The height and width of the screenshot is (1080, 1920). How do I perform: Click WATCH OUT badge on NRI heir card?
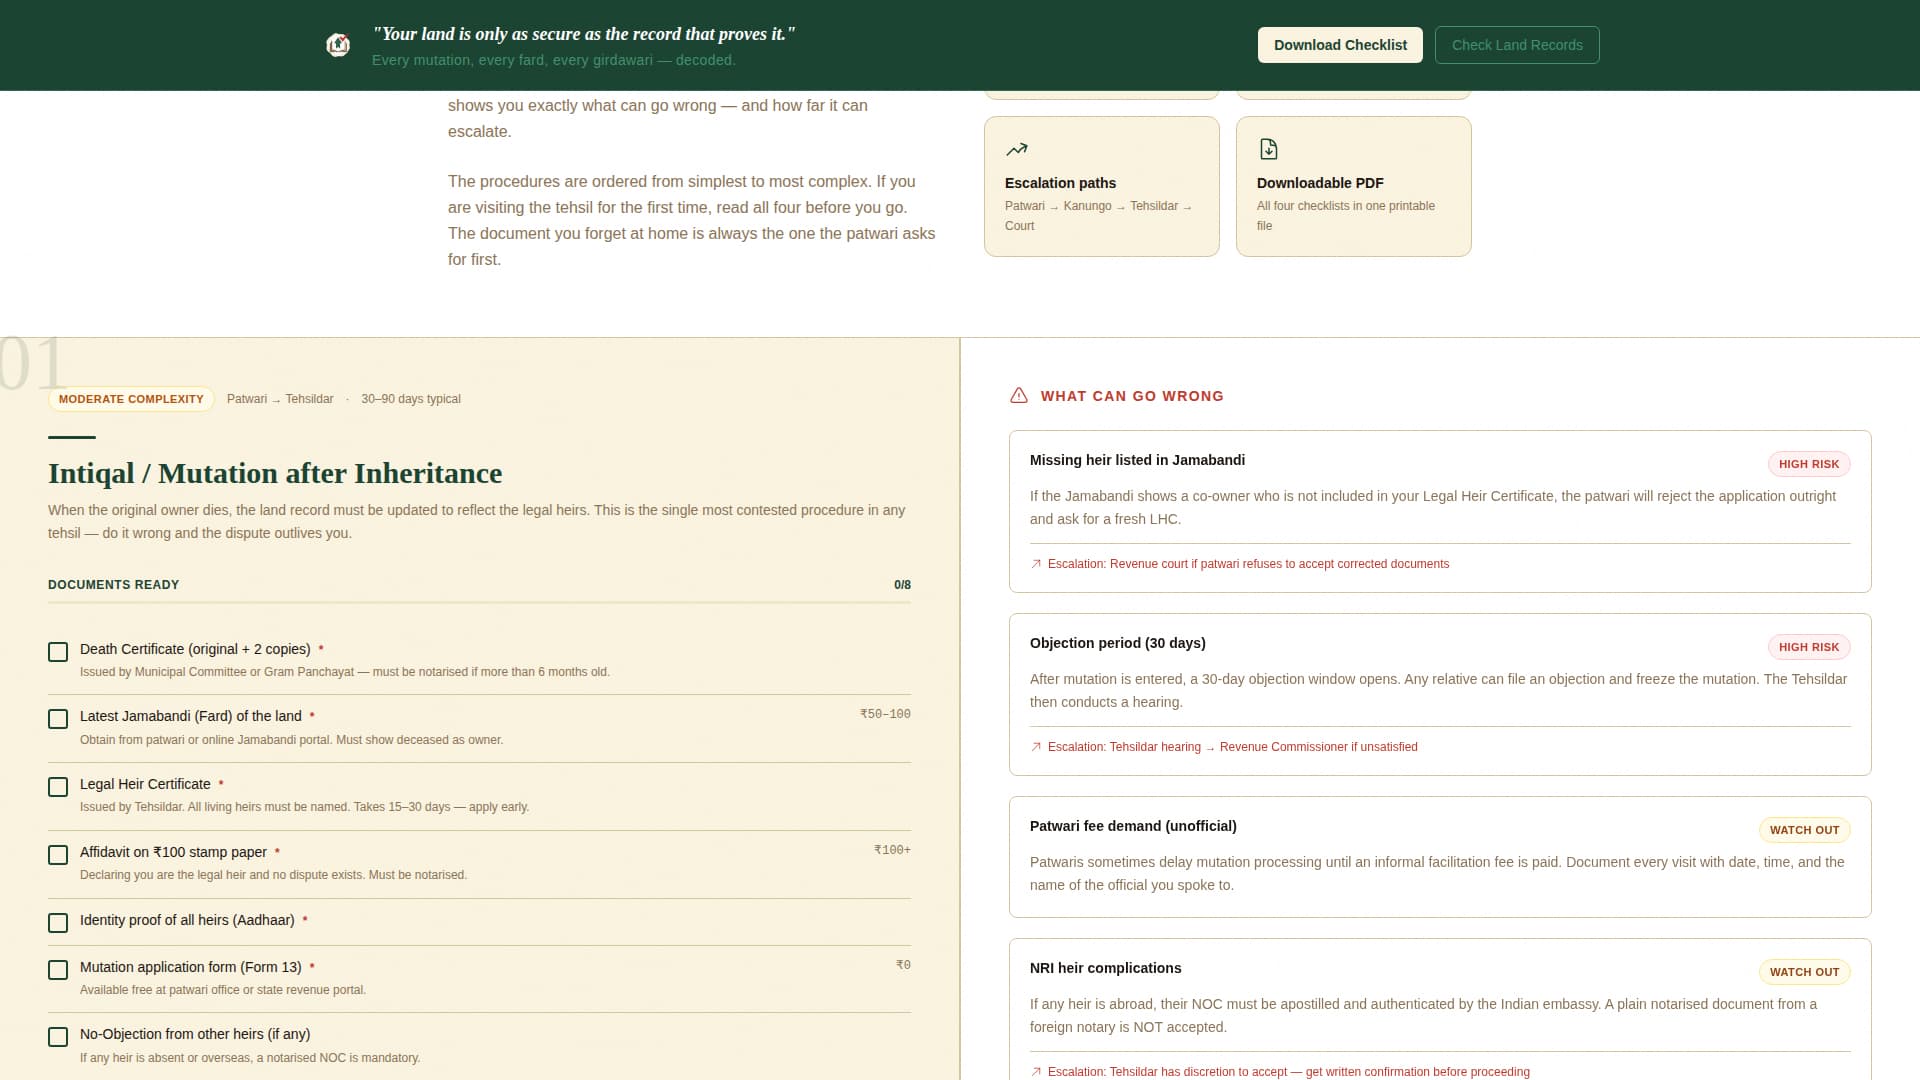click(x=1805, y=972)
